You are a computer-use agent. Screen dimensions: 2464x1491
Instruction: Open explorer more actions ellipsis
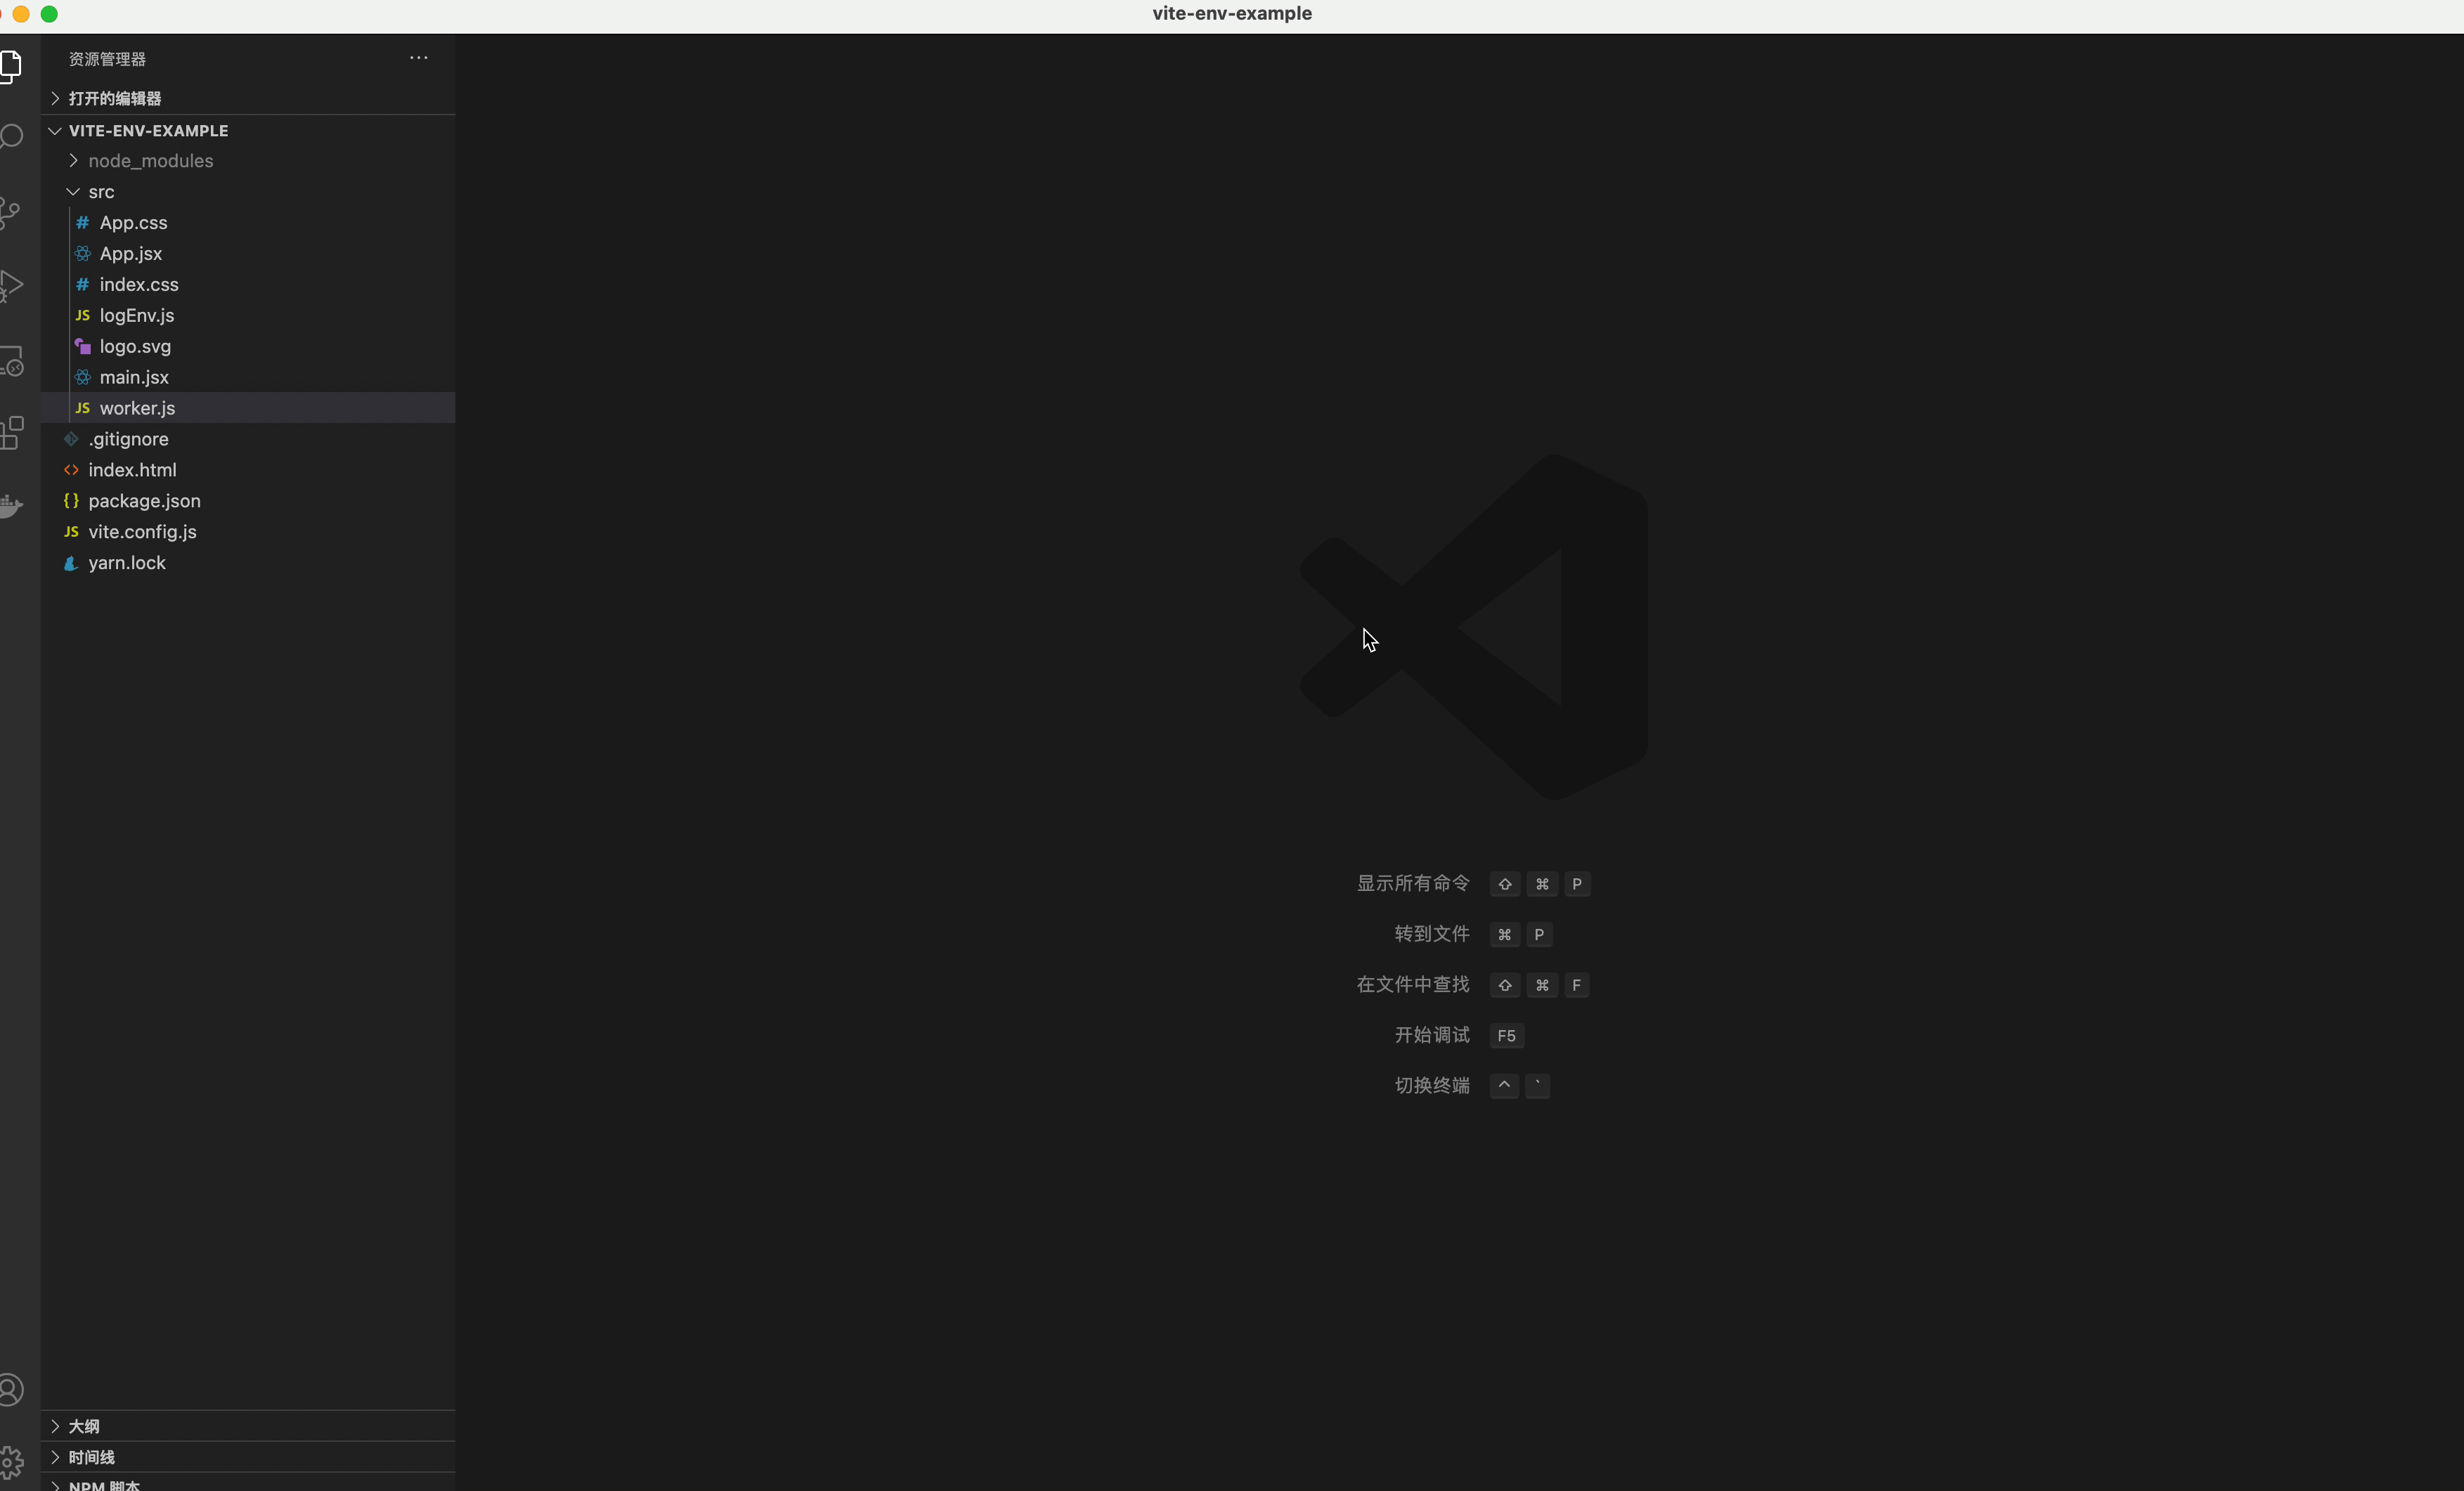pyautogui.click(x=418, y=58)
